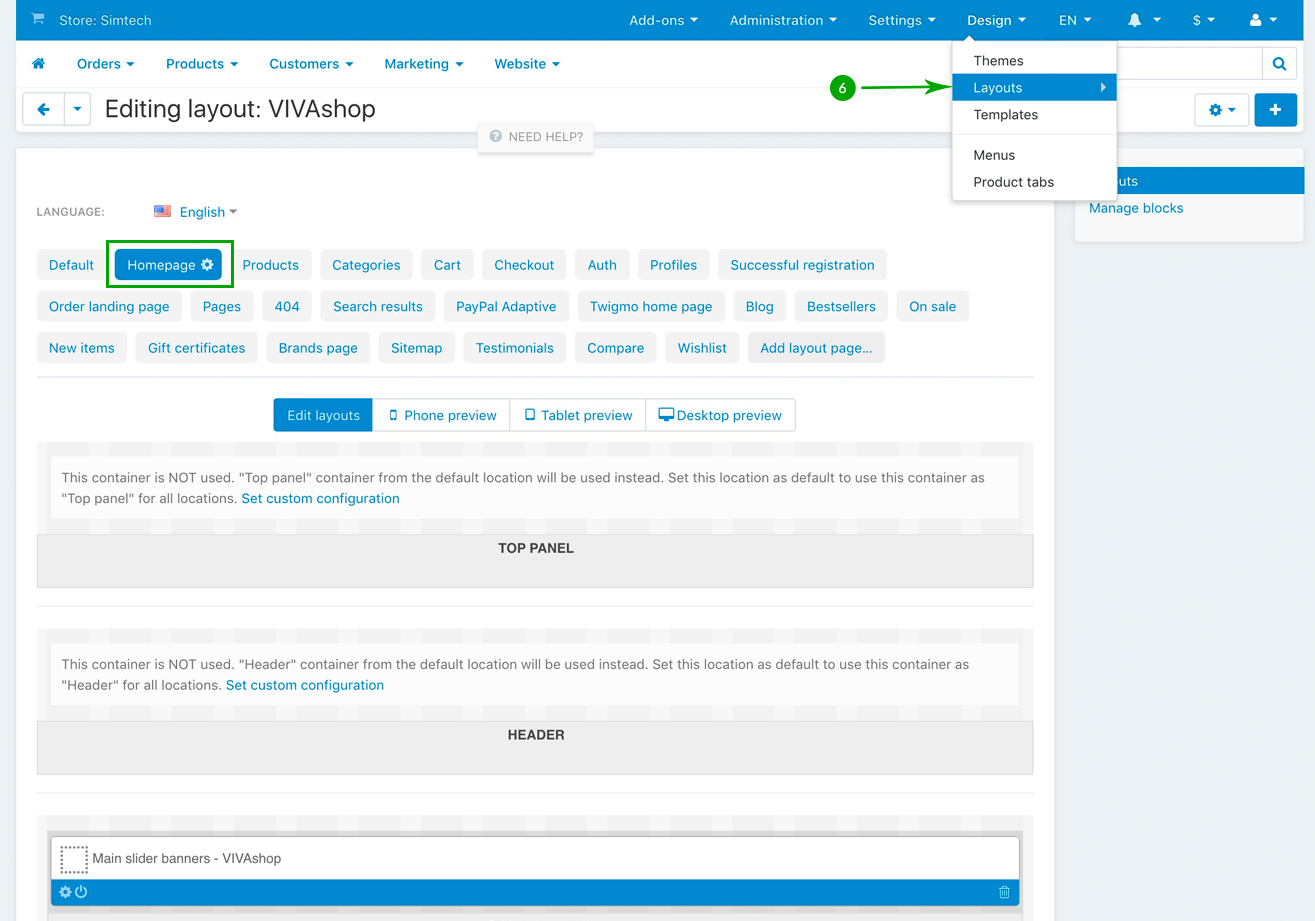Open settings gear of Main slider banners block
This screenshot has height=921, width=1315.
click(66, 892)
